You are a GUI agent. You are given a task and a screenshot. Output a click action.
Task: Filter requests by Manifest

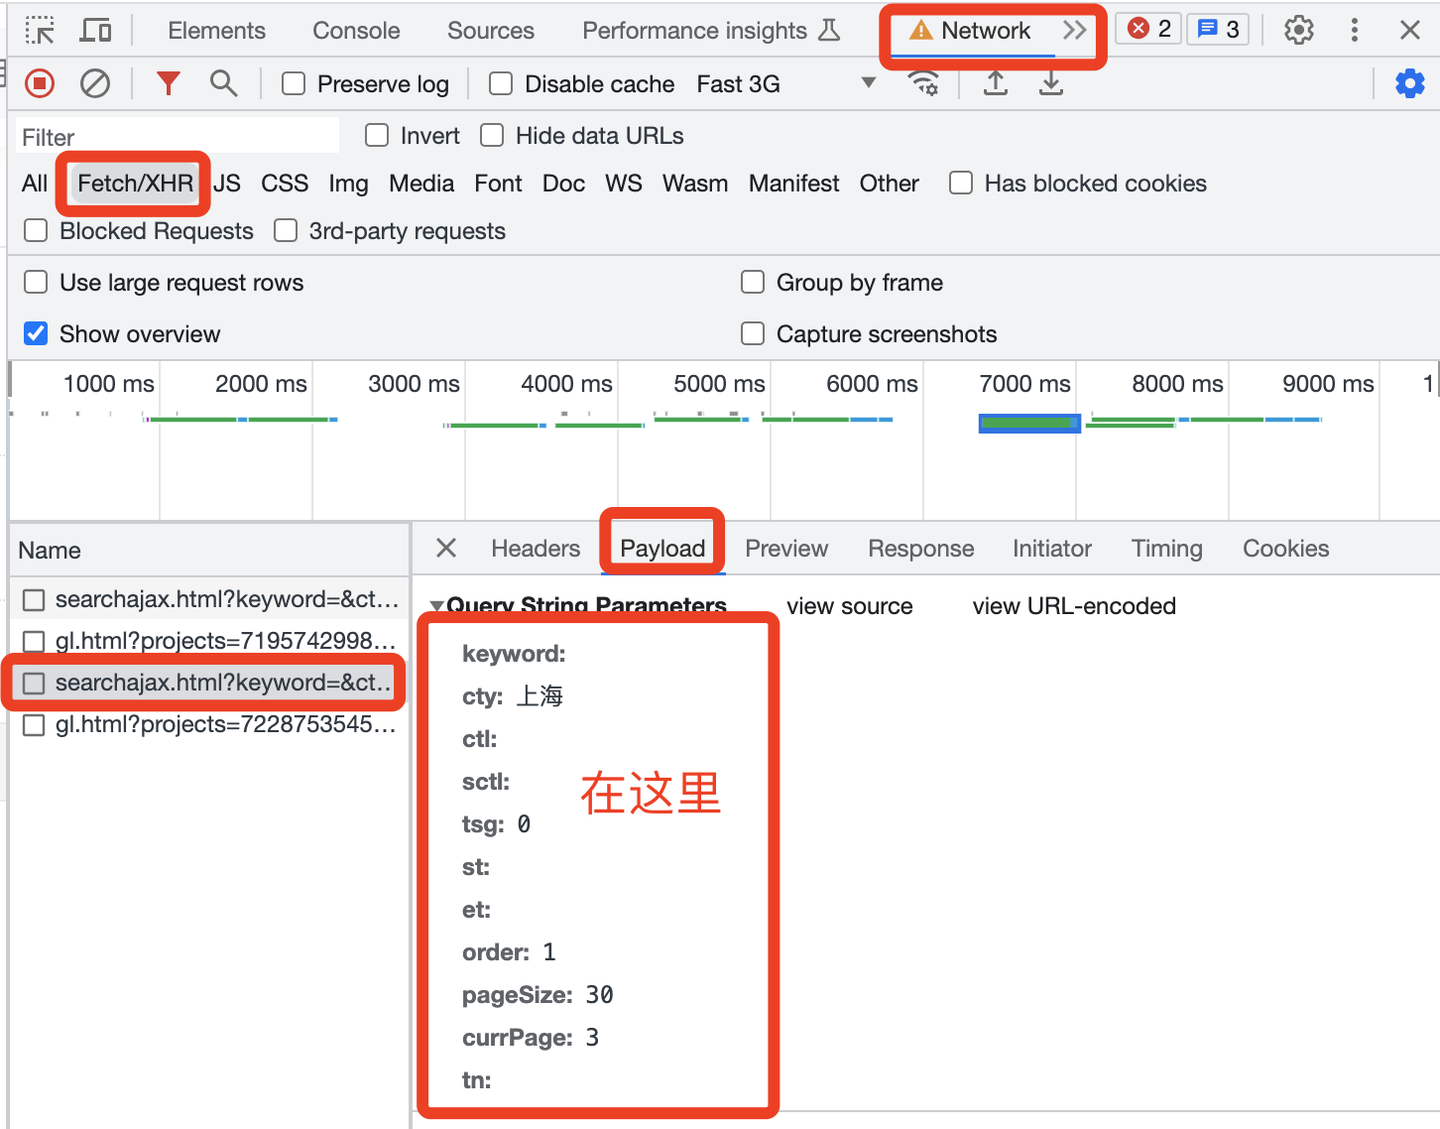point(794,183)
